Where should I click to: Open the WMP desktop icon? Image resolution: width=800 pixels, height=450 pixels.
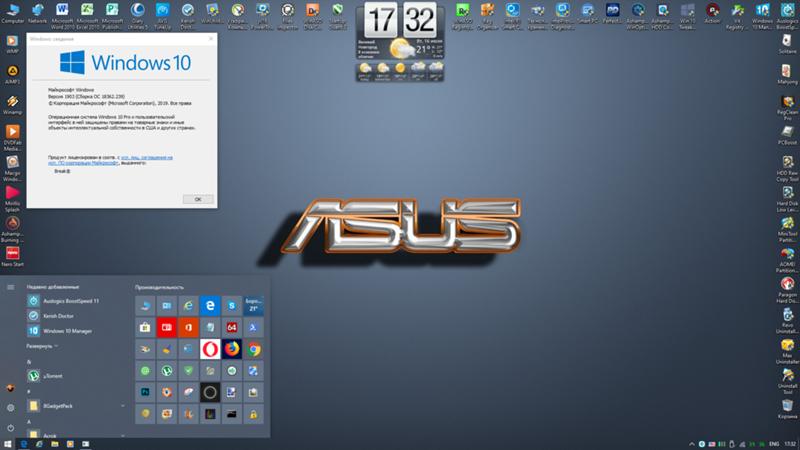12,44
